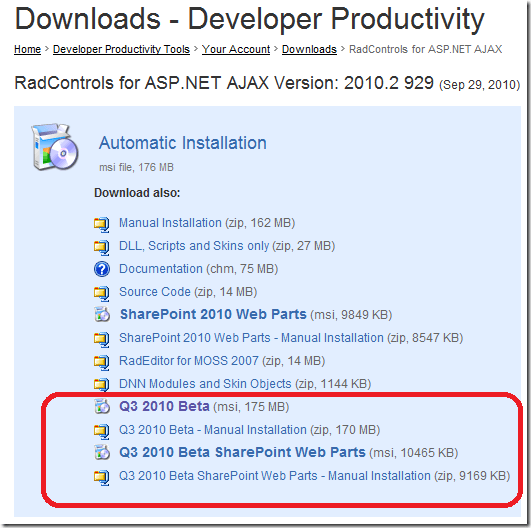This screenshot has height=528, width=531.
Task: Click the folder icon beside Manual Installation
Action: coord(102,224)
